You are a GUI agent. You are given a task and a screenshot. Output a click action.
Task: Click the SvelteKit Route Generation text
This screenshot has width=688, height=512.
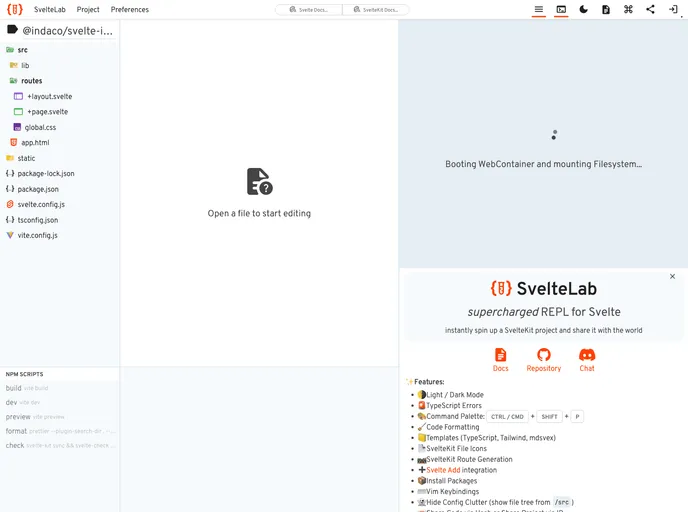coord(469,459)
